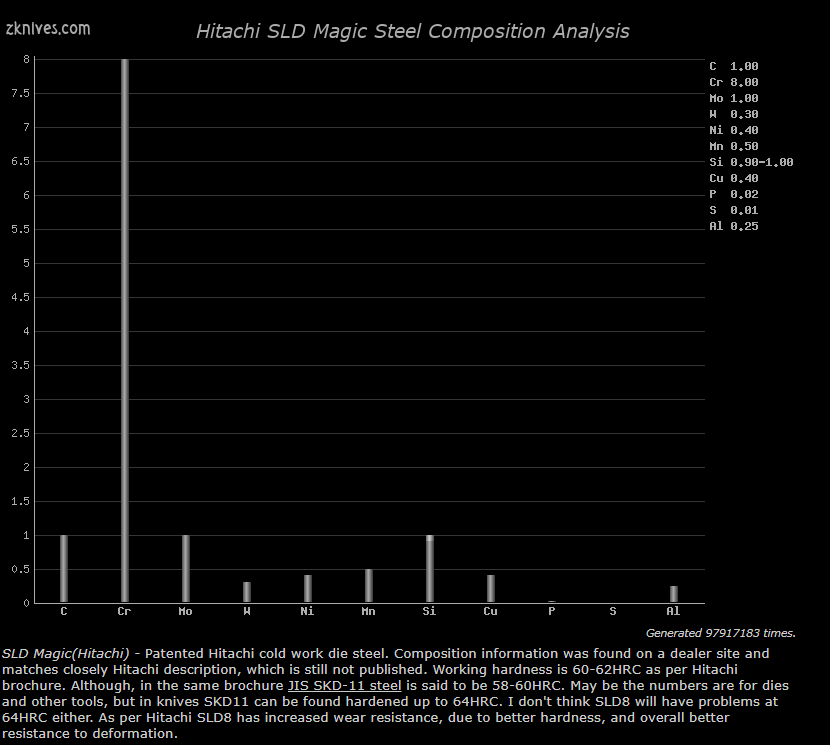This screenshot has height=745, width=830.
Task: Click the Mn bar in the chart
Action: pyautogui.click(x=369, y=586)
